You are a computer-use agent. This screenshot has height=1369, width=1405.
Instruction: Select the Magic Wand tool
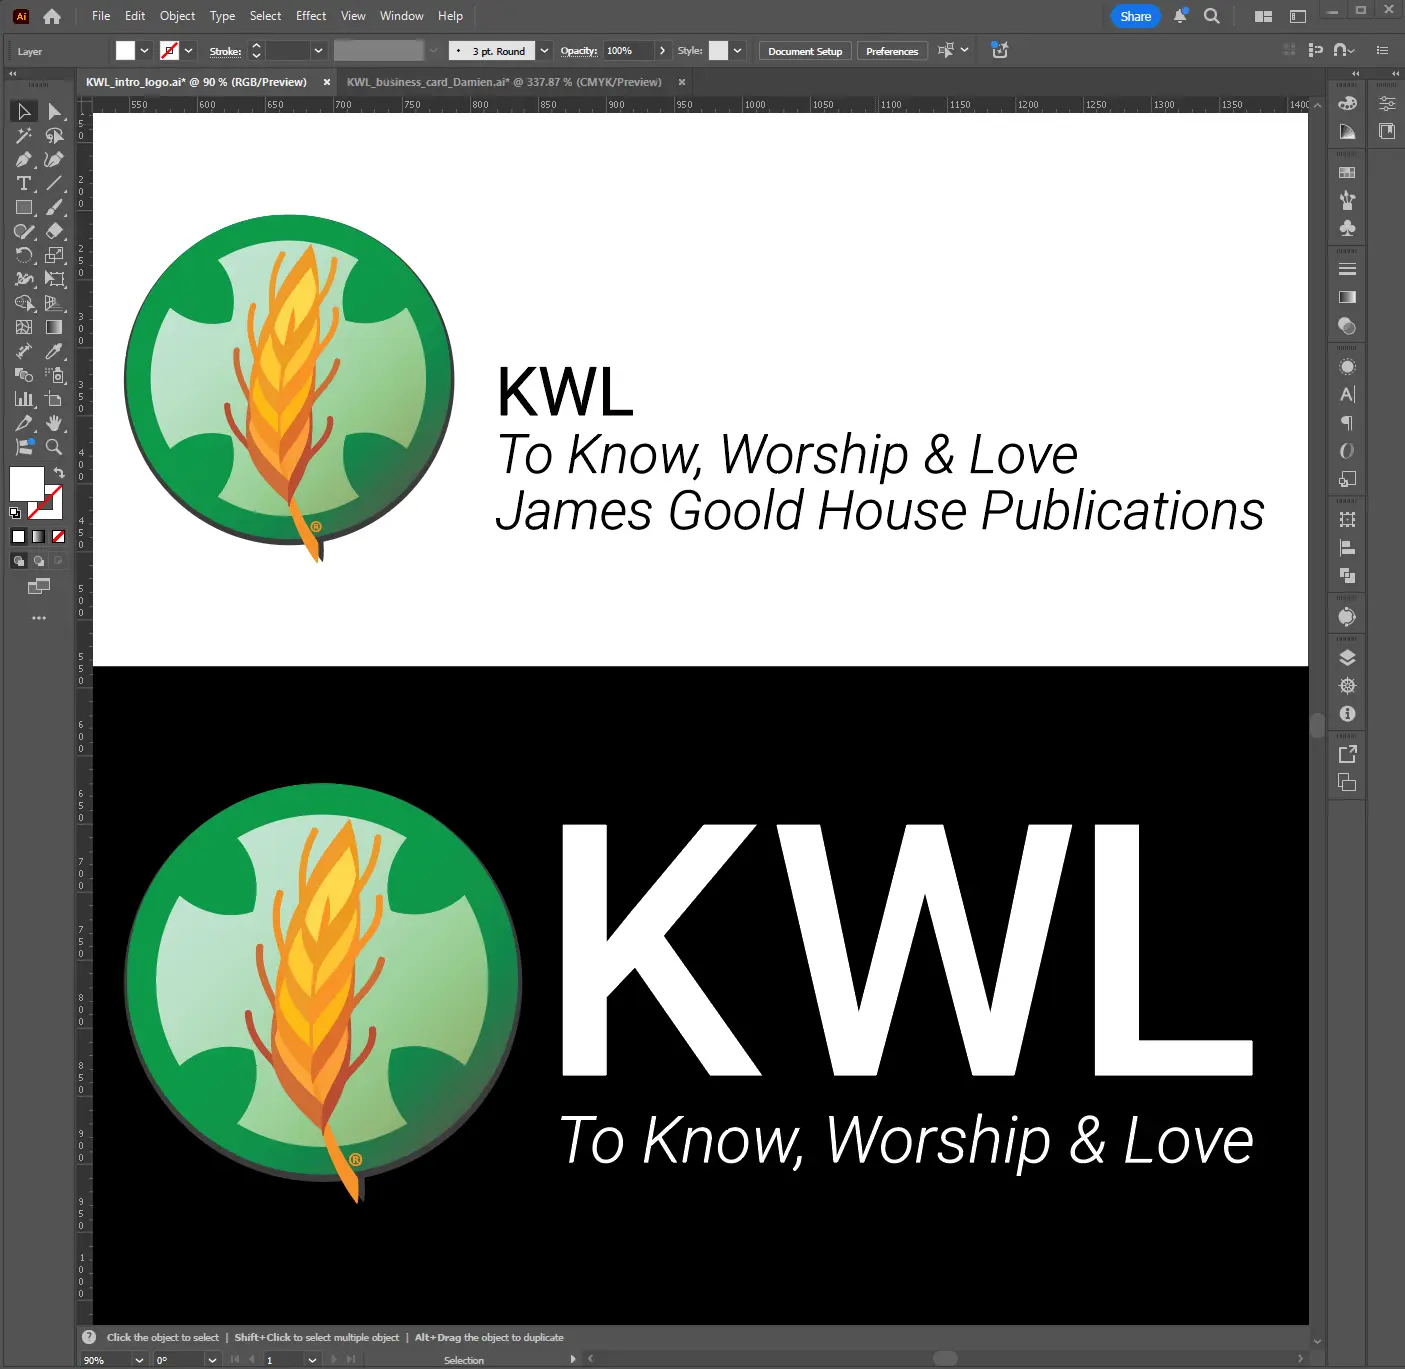(x=24, y=135)
